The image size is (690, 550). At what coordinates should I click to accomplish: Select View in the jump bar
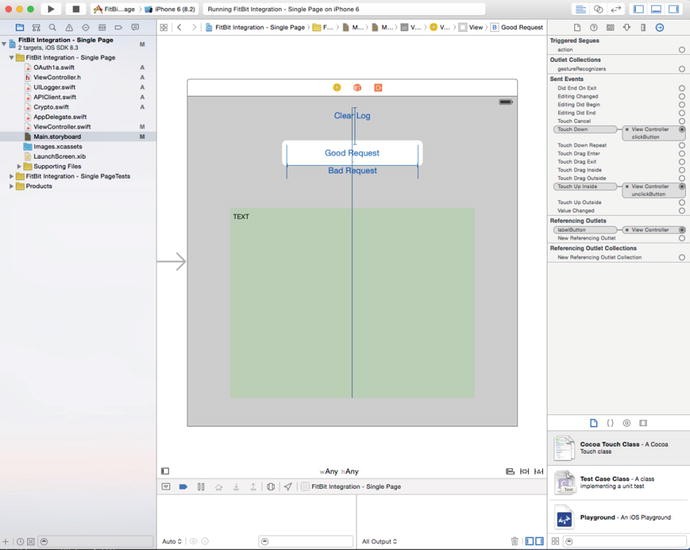(470, 27)
